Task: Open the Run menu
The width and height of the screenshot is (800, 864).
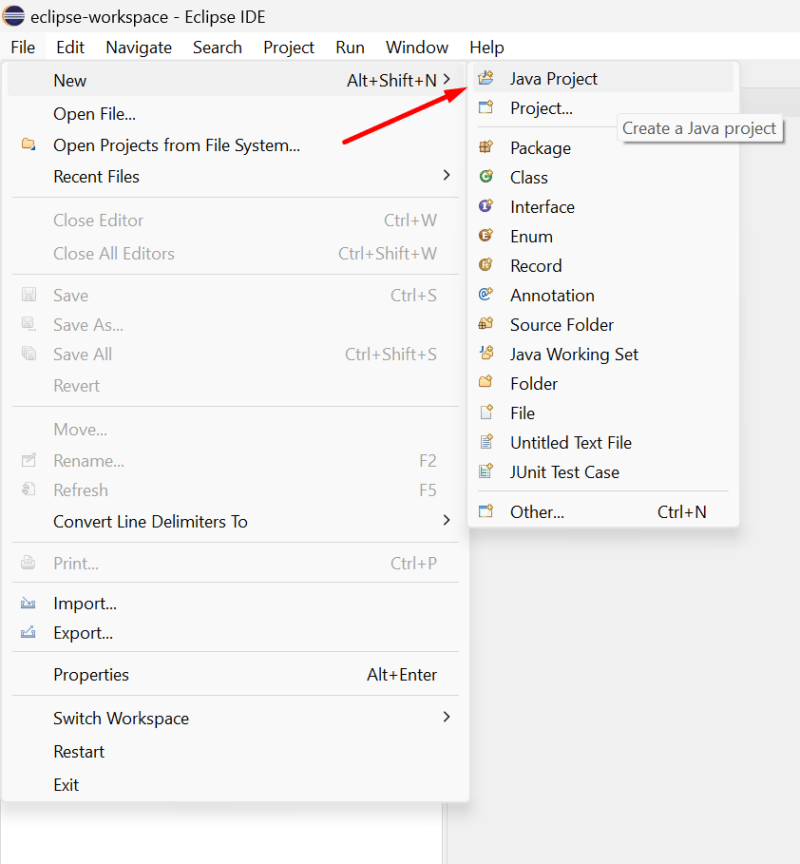Action: (x=350, y=47)
